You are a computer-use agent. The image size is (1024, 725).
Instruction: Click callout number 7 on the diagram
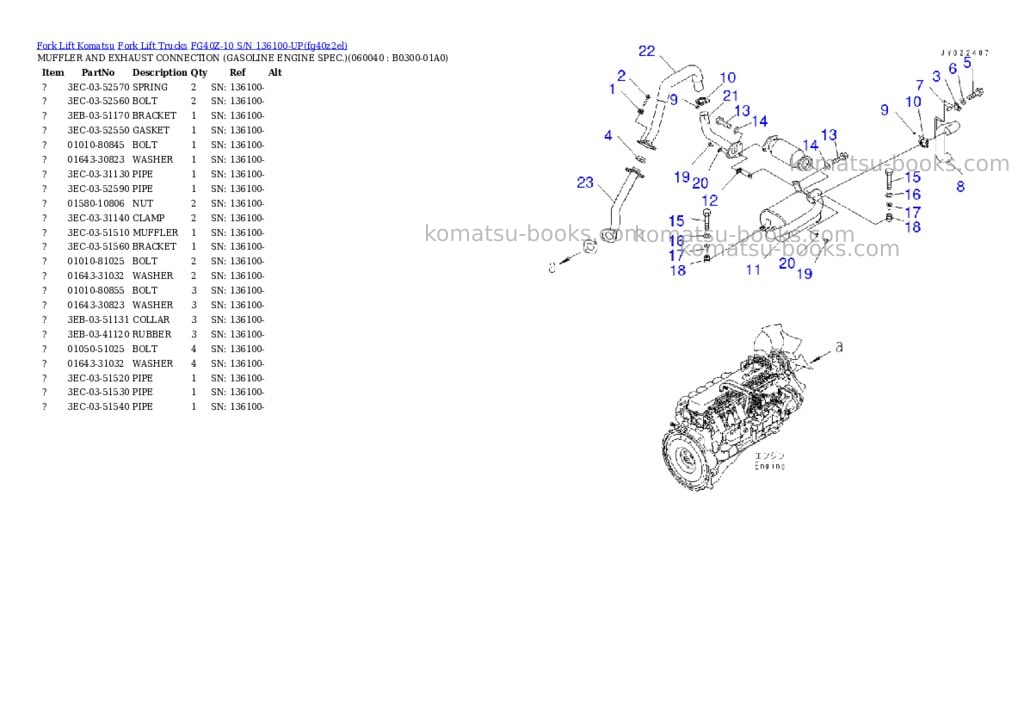pyautogui.click(x=920, y=86)
